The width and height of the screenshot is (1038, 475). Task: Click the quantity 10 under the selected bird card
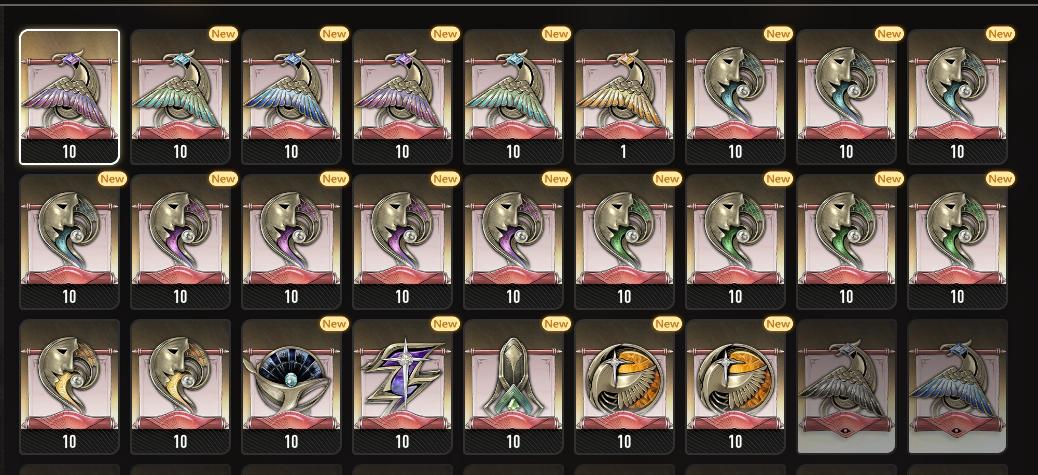[70, 152]
